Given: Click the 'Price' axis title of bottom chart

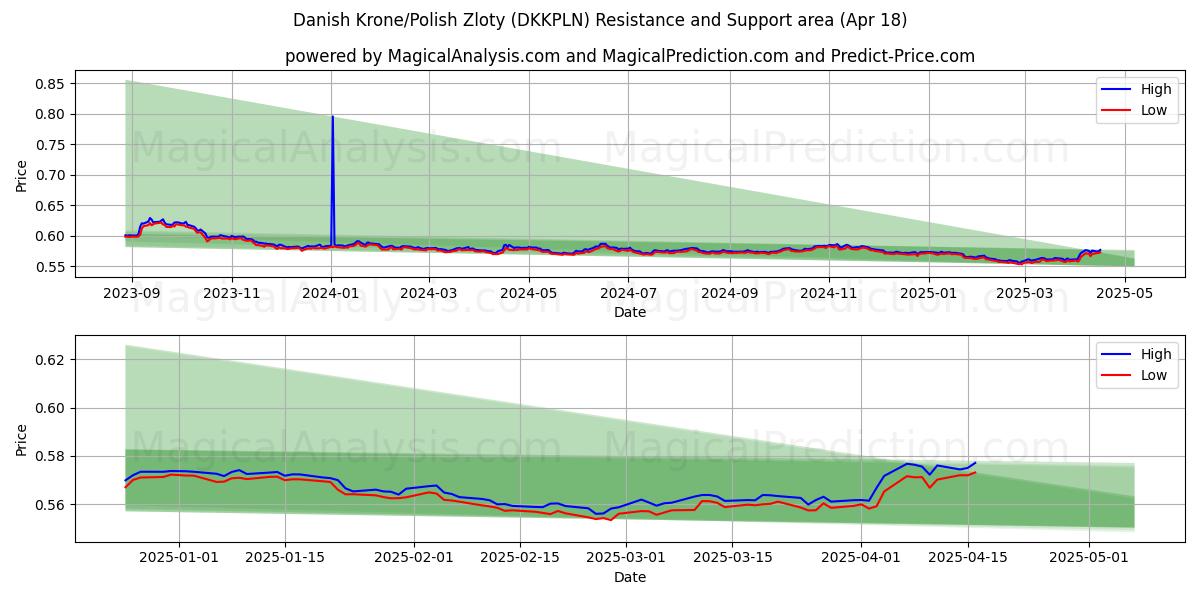Looking at the screenshot, I should coord(22,440).
